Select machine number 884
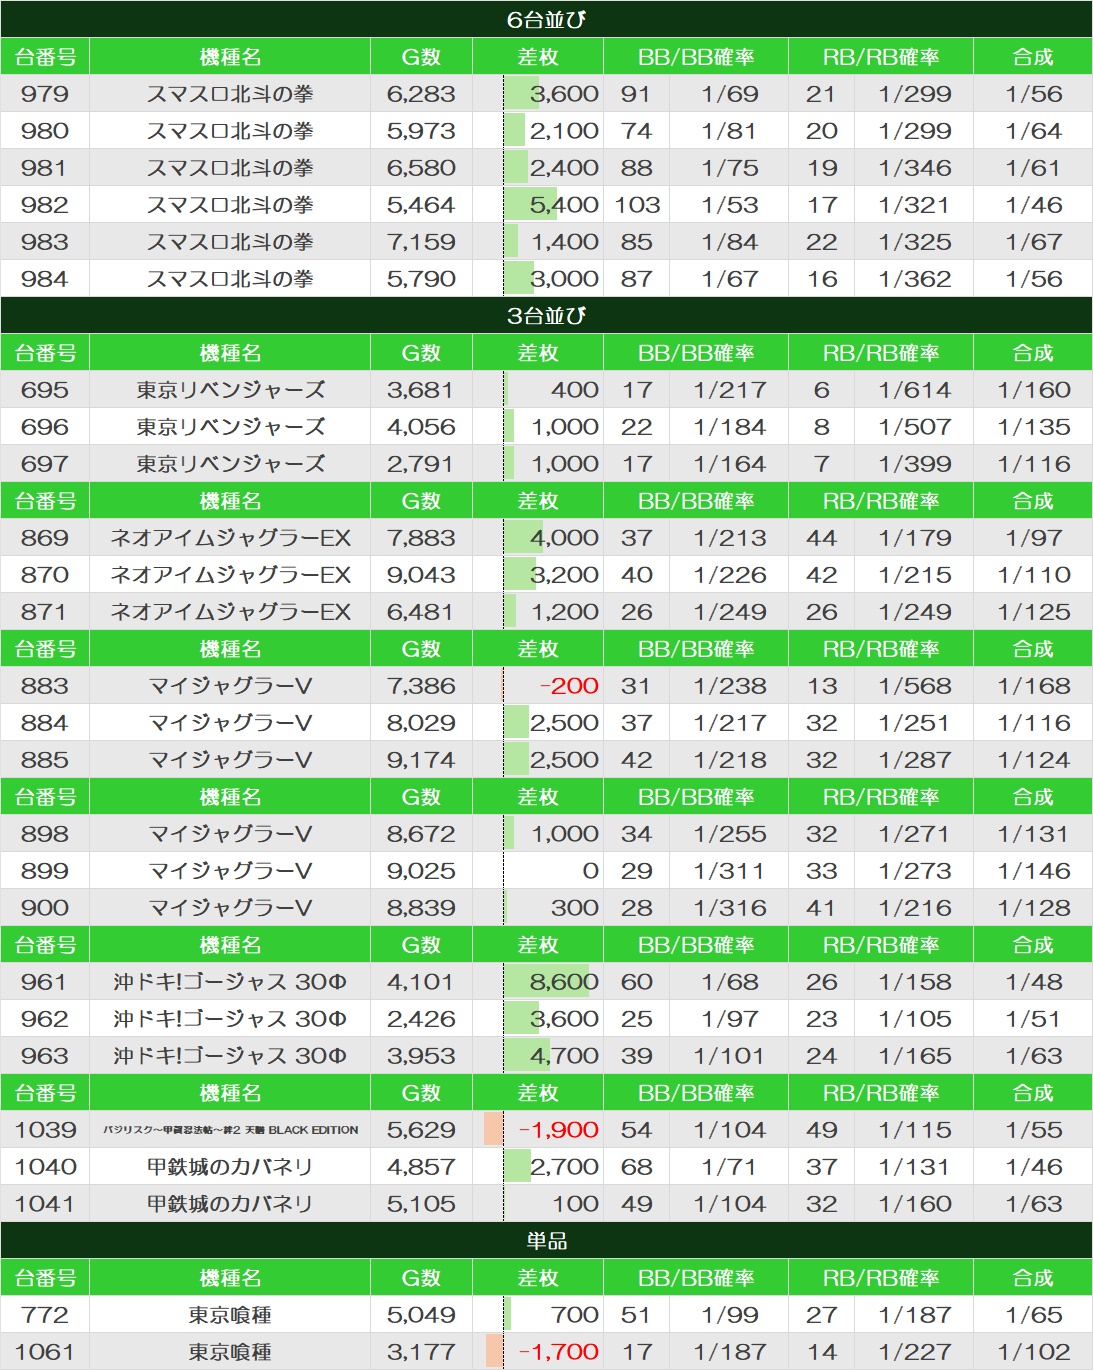This screenshot has height=1370, width=1093. pyautogui.click(x=45, y=723)
